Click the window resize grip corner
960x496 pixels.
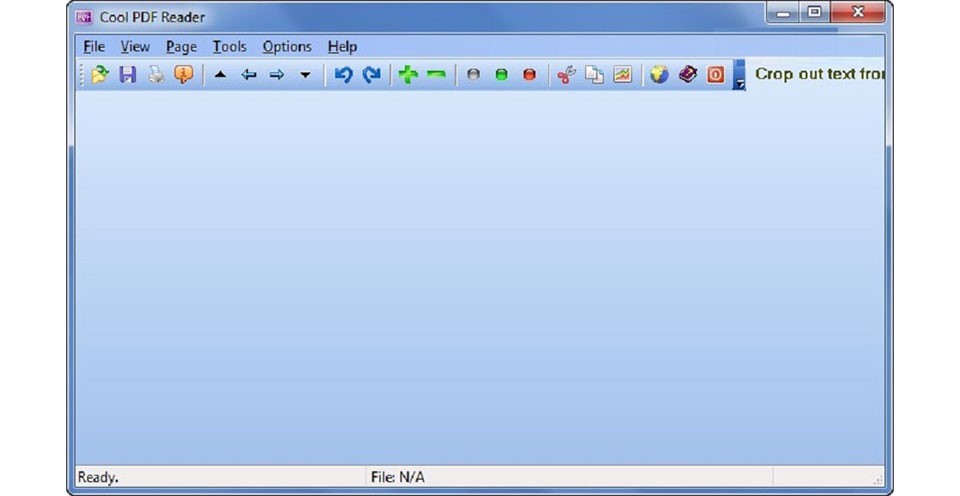878,479
